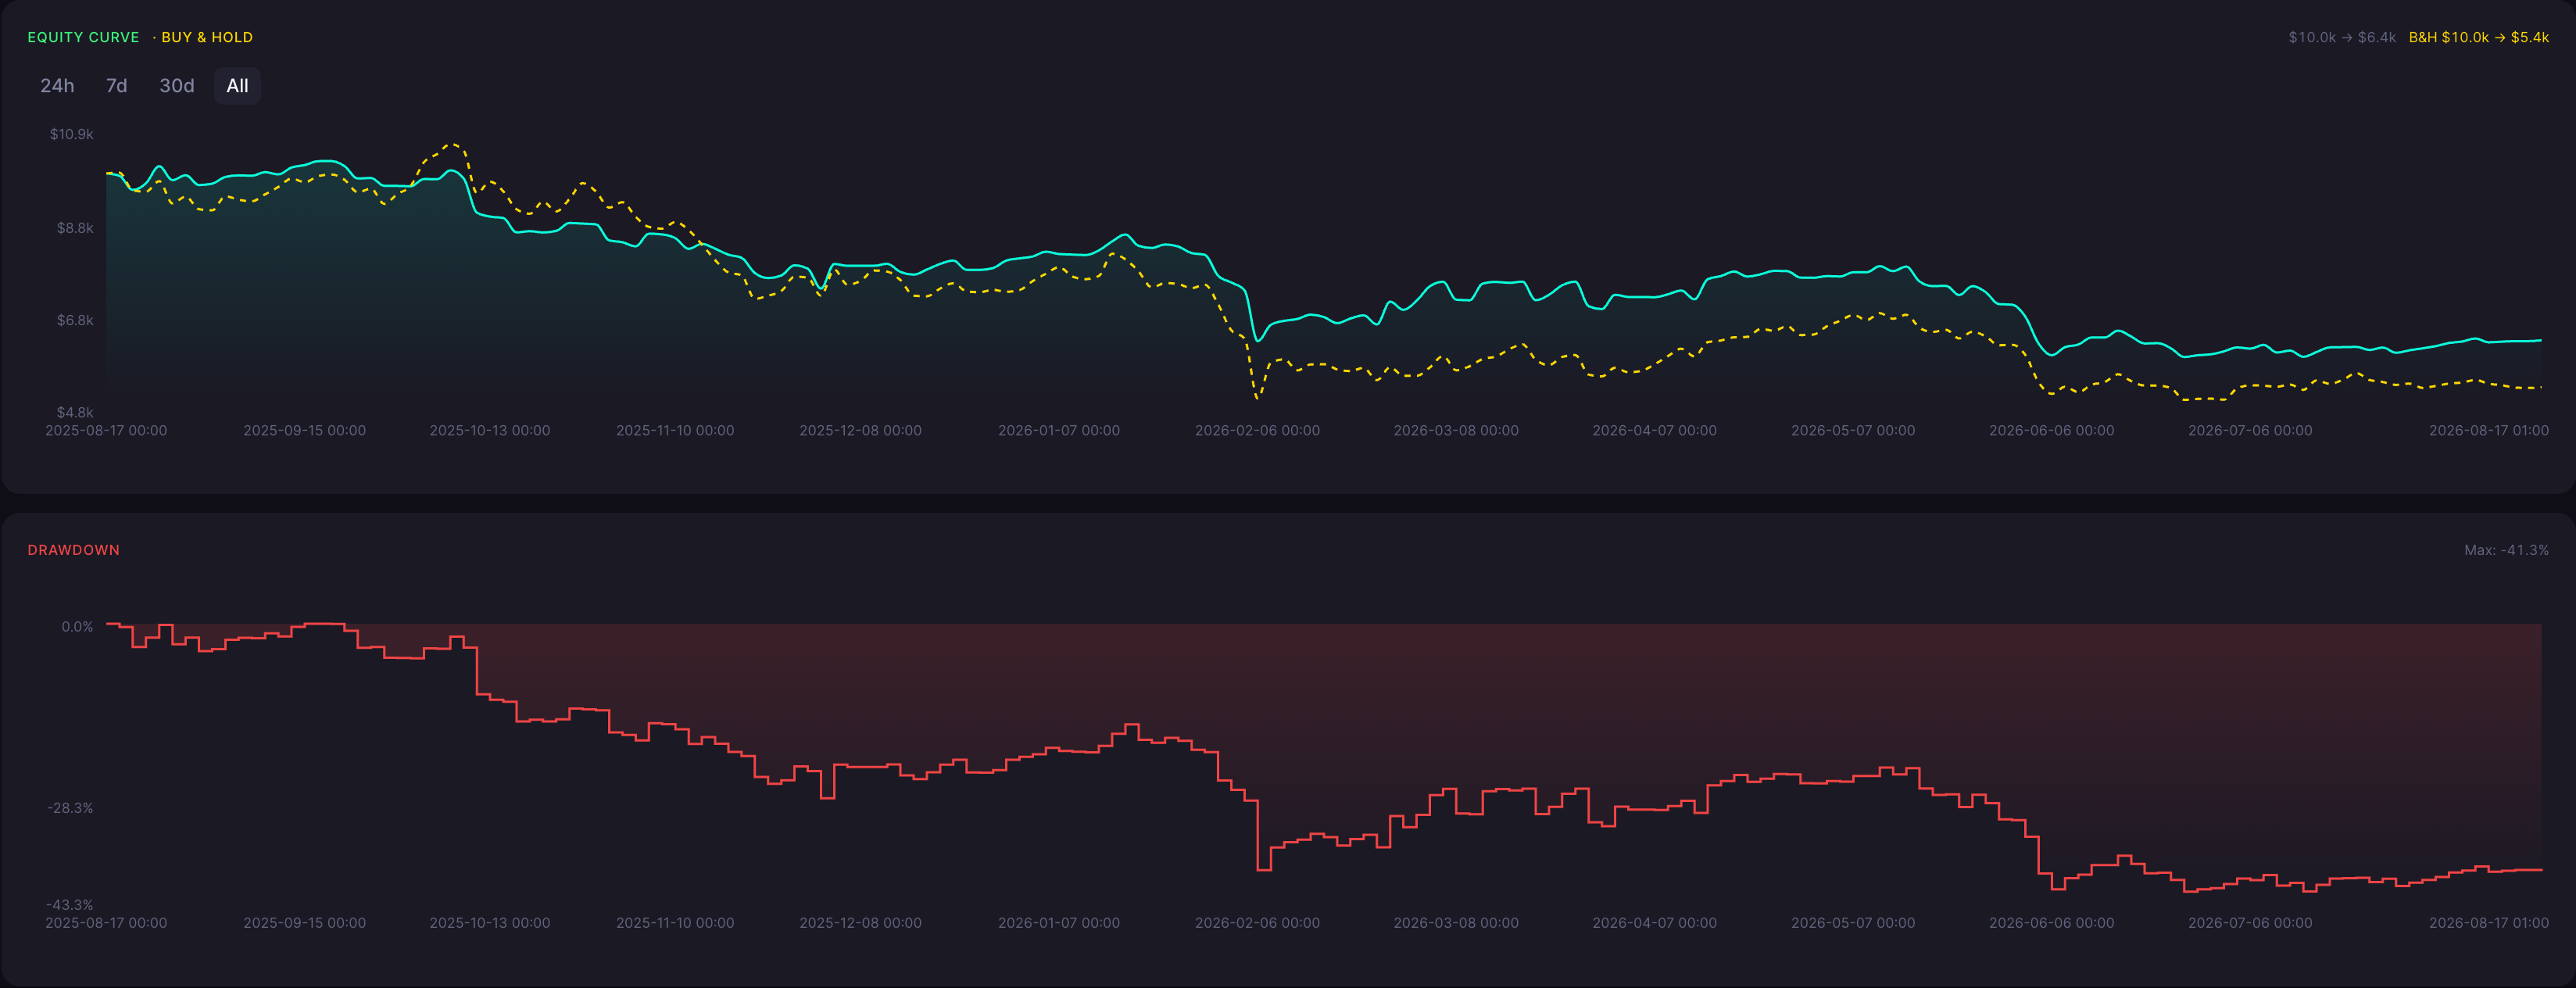This screenshot has height=988, width=2576.
Task: Click 2026-02-06 00:00 on the drawdown chart axis
Action: pos(1257,923)
